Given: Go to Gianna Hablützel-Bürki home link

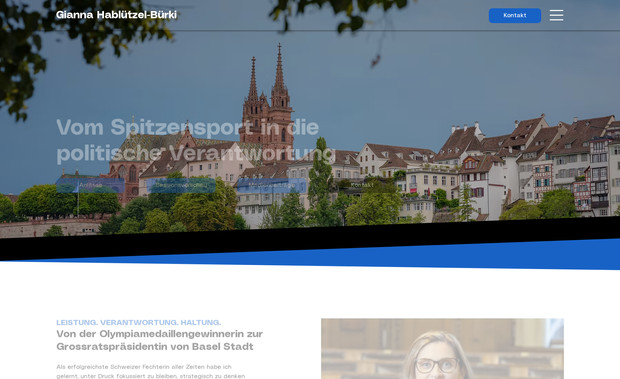Looking at the screenshot, I should [116, 15].
